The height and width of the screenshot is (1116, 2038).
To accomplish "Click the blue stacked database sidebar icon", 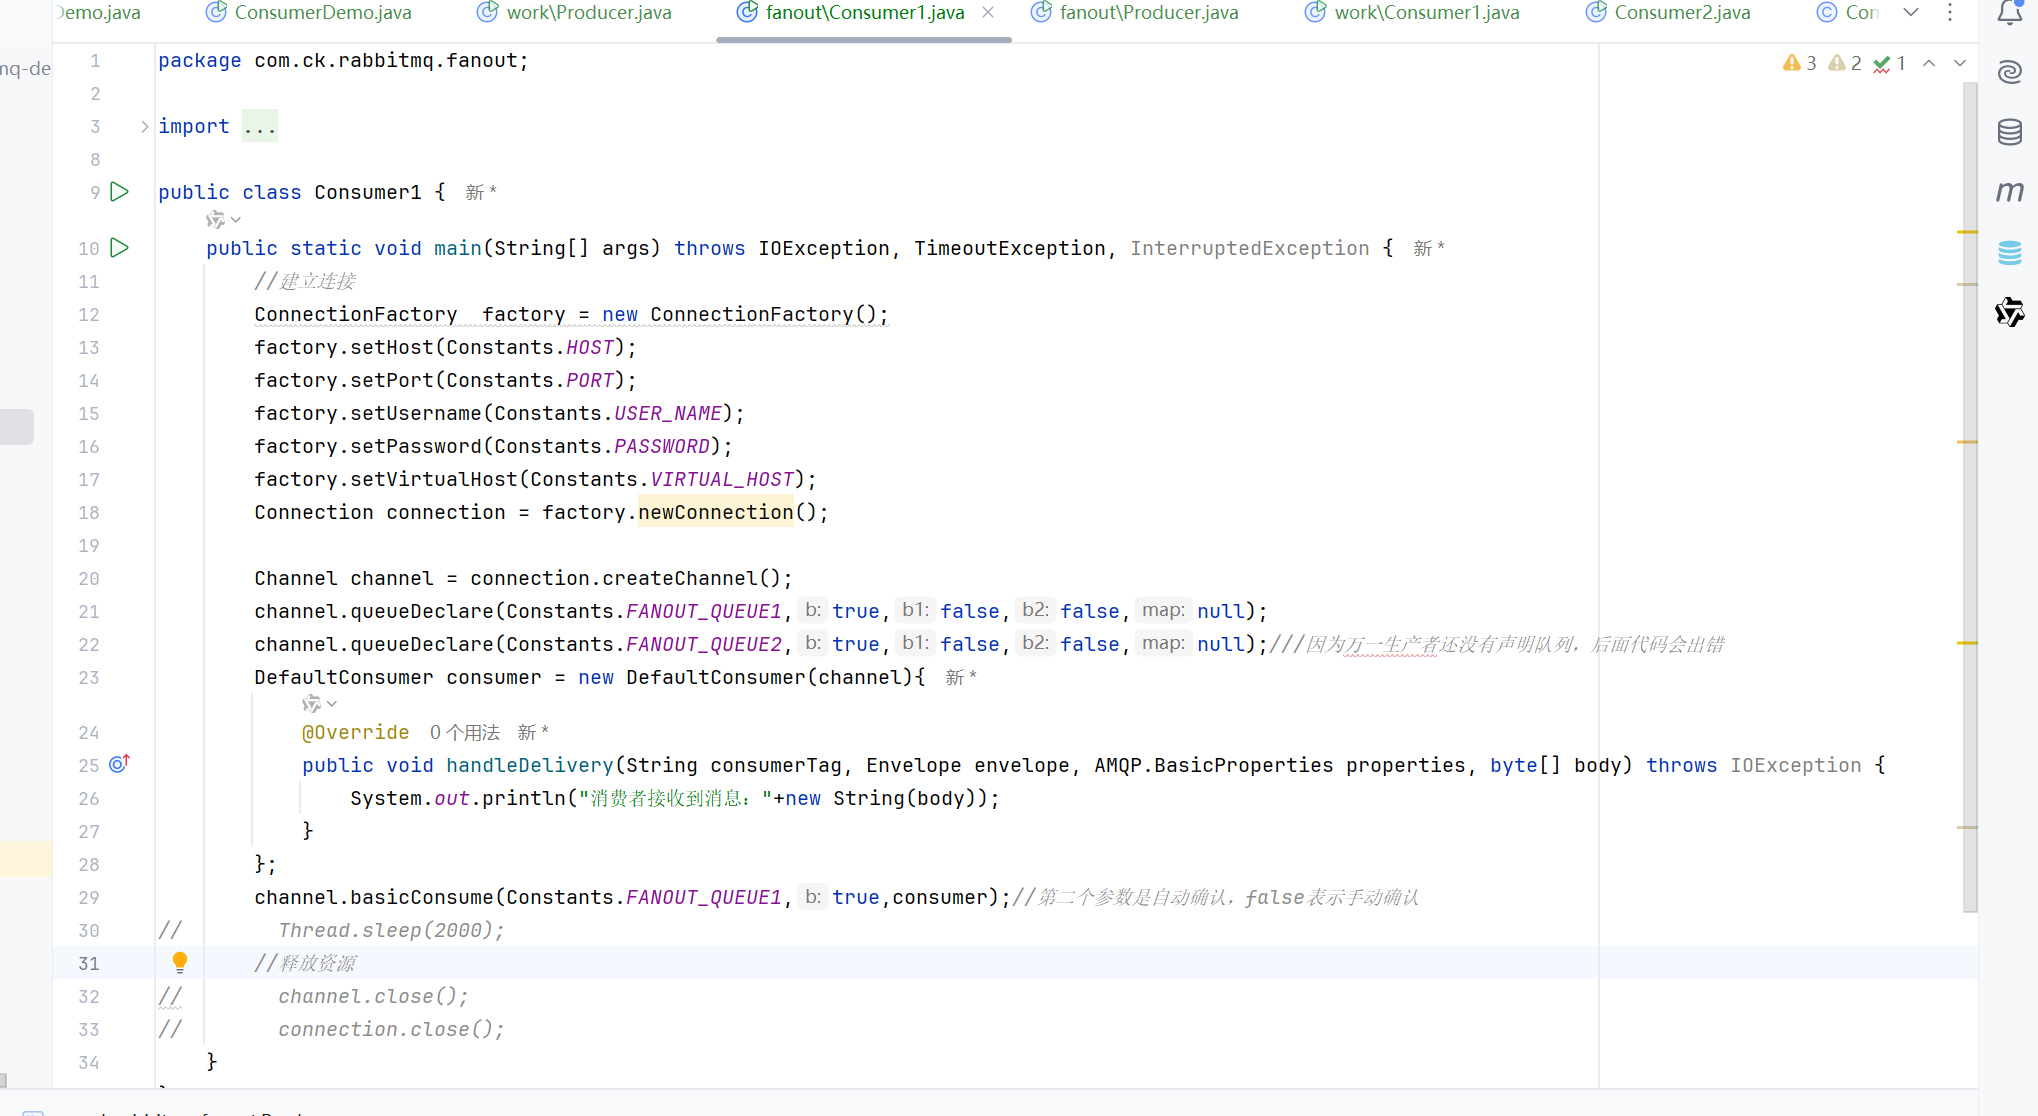I will 2010,252.
